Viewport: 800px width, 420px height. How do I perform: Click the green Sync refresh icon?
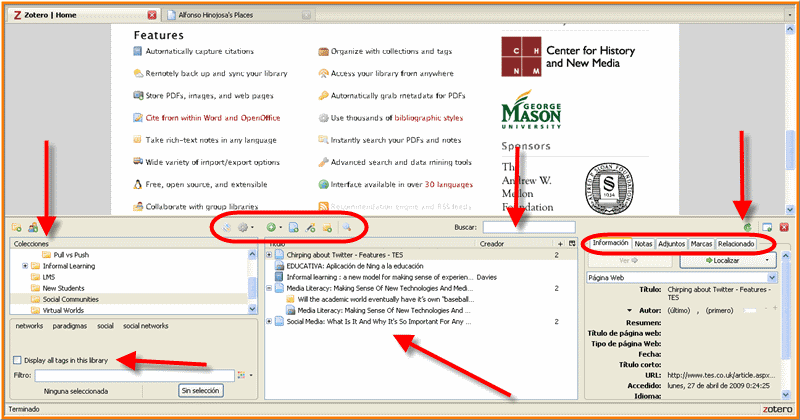point(747,228)
